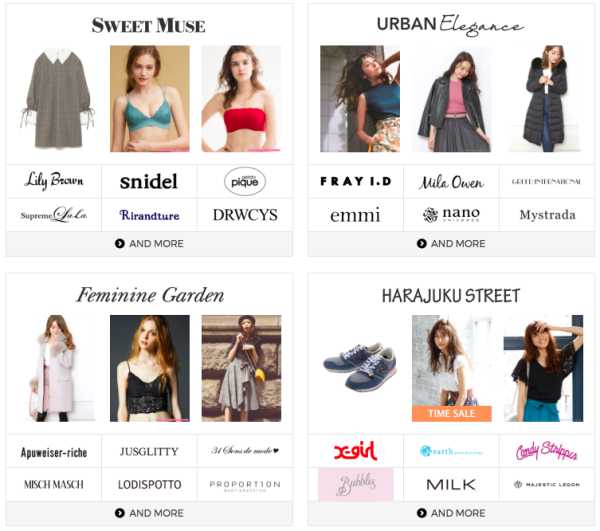Open the nano universe logo
Viewport: 600px width, 531px height.
[x=451, y=215]
